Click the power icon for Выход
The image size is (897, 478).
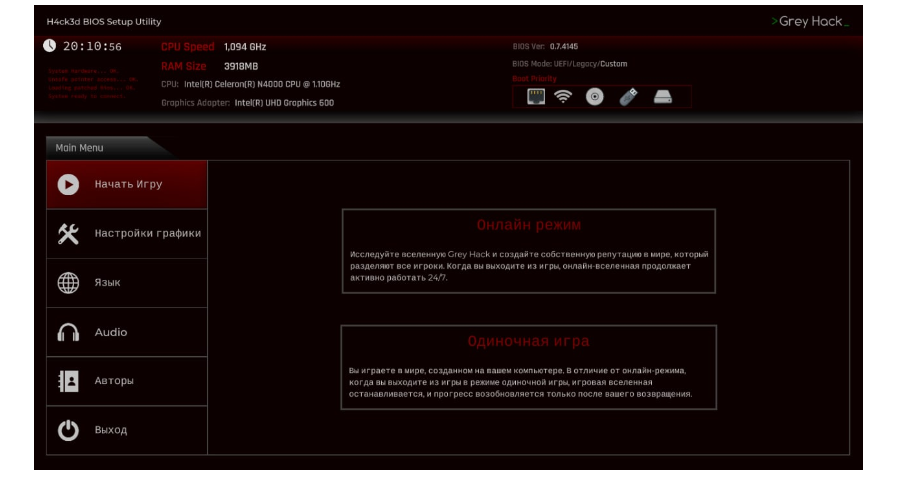click(x=68, y=430)
